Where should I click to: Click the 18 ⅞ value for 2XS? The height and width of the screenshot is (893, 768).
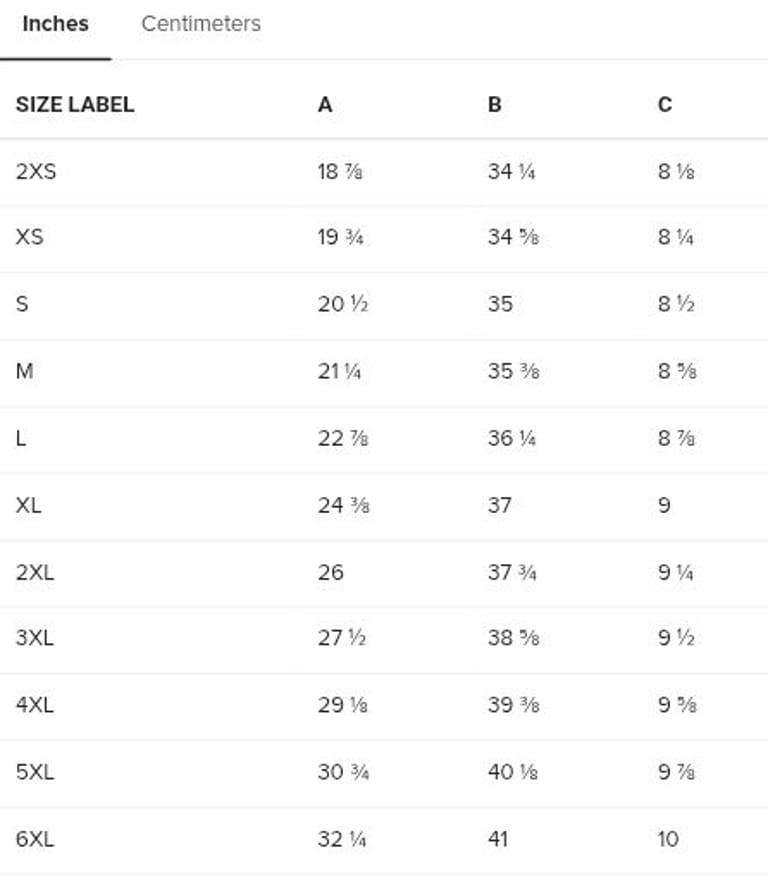(340, 171)
